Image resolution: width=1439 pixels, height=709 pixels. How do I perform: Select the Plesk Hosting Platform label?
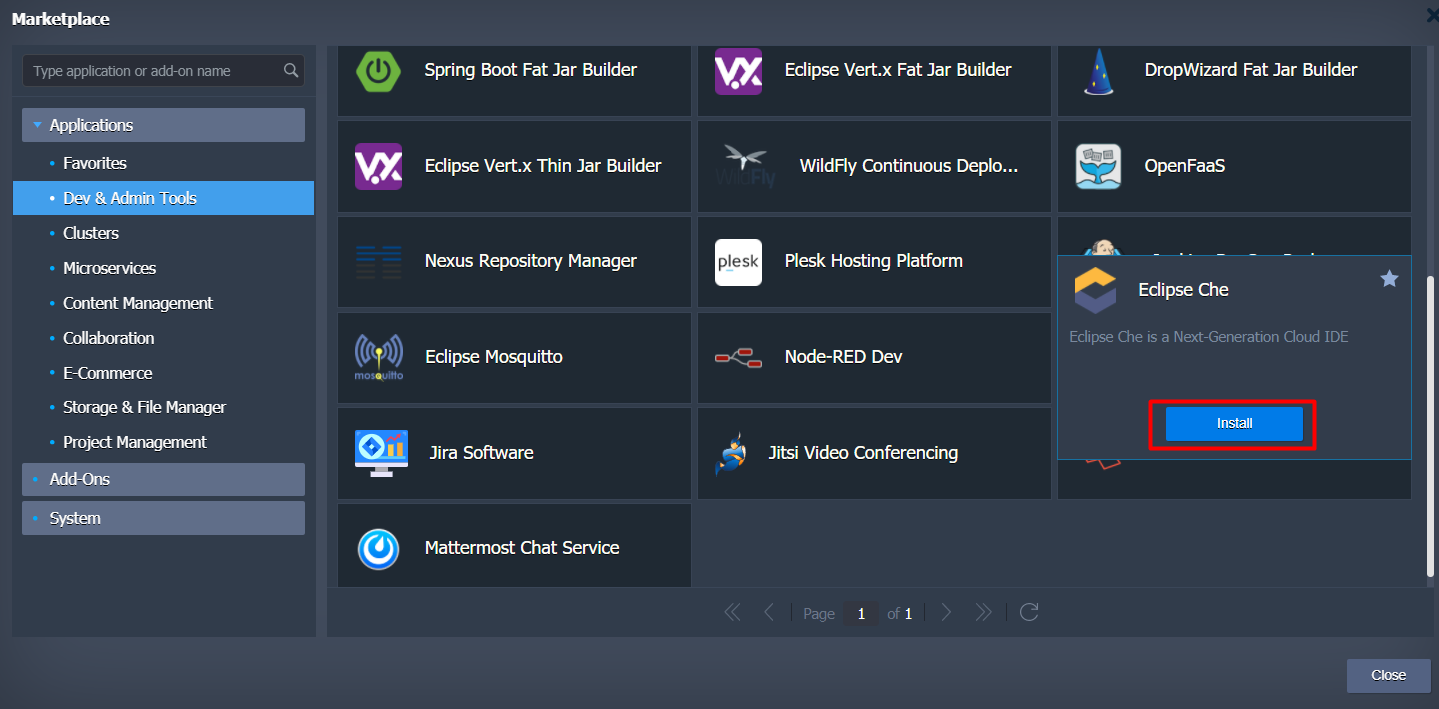(874, 261)
